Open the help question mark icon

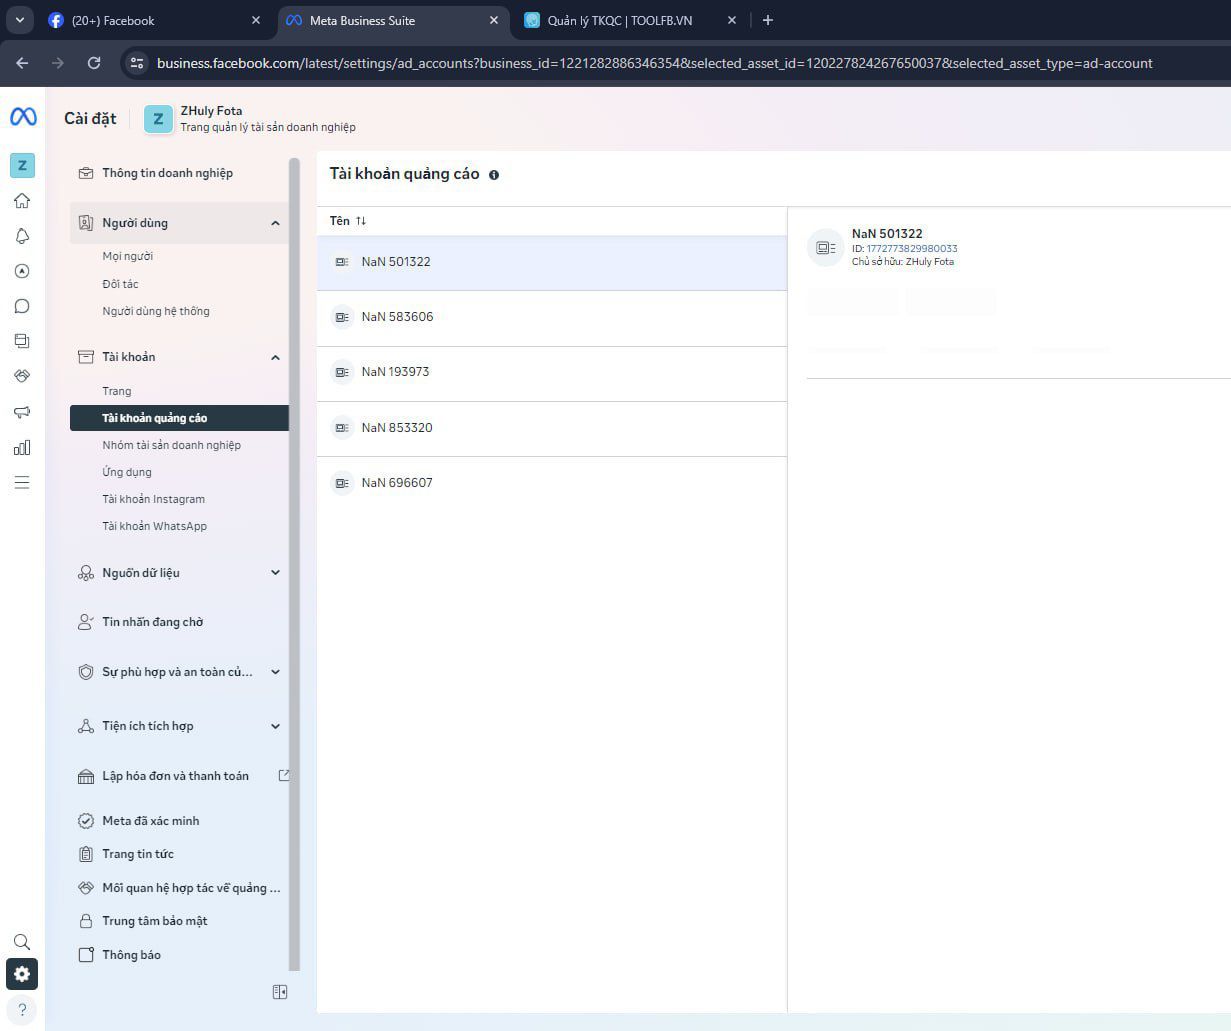point(22,1009)
